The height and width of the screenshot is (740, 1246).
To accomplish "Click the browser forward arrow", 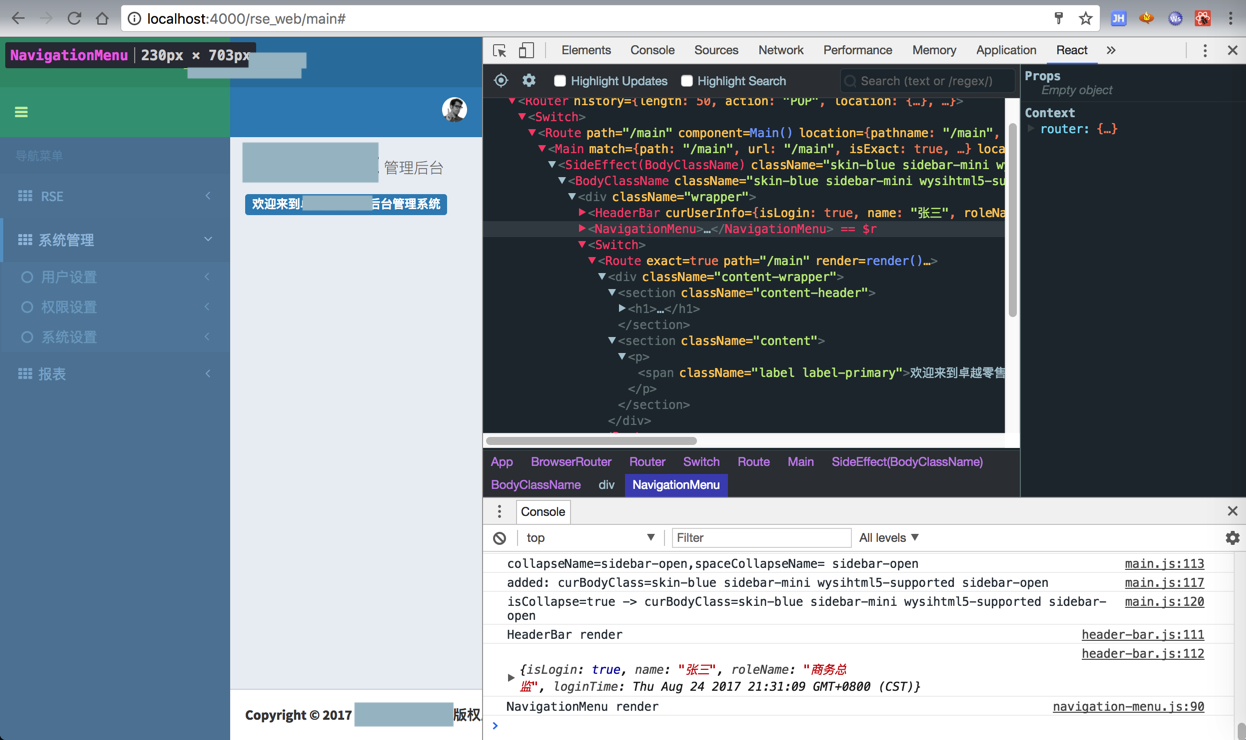I will [46, 18].
